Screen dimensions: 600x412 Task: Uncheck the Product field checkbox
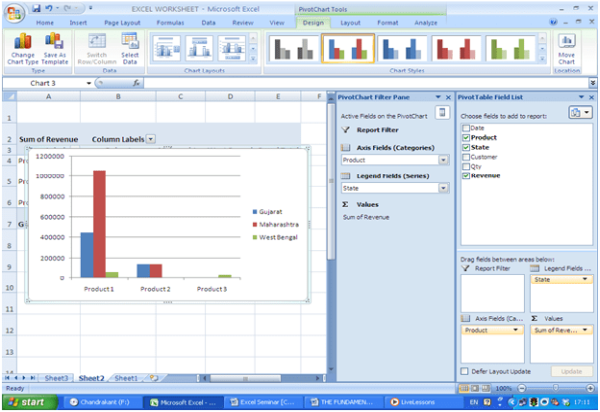click(466, 137)
